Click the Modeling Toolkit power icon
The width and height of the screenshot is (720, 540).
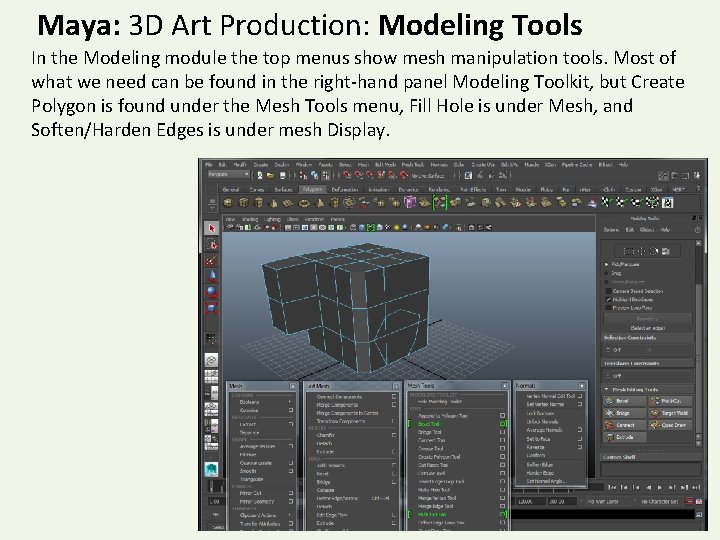[x=697, y=229]
